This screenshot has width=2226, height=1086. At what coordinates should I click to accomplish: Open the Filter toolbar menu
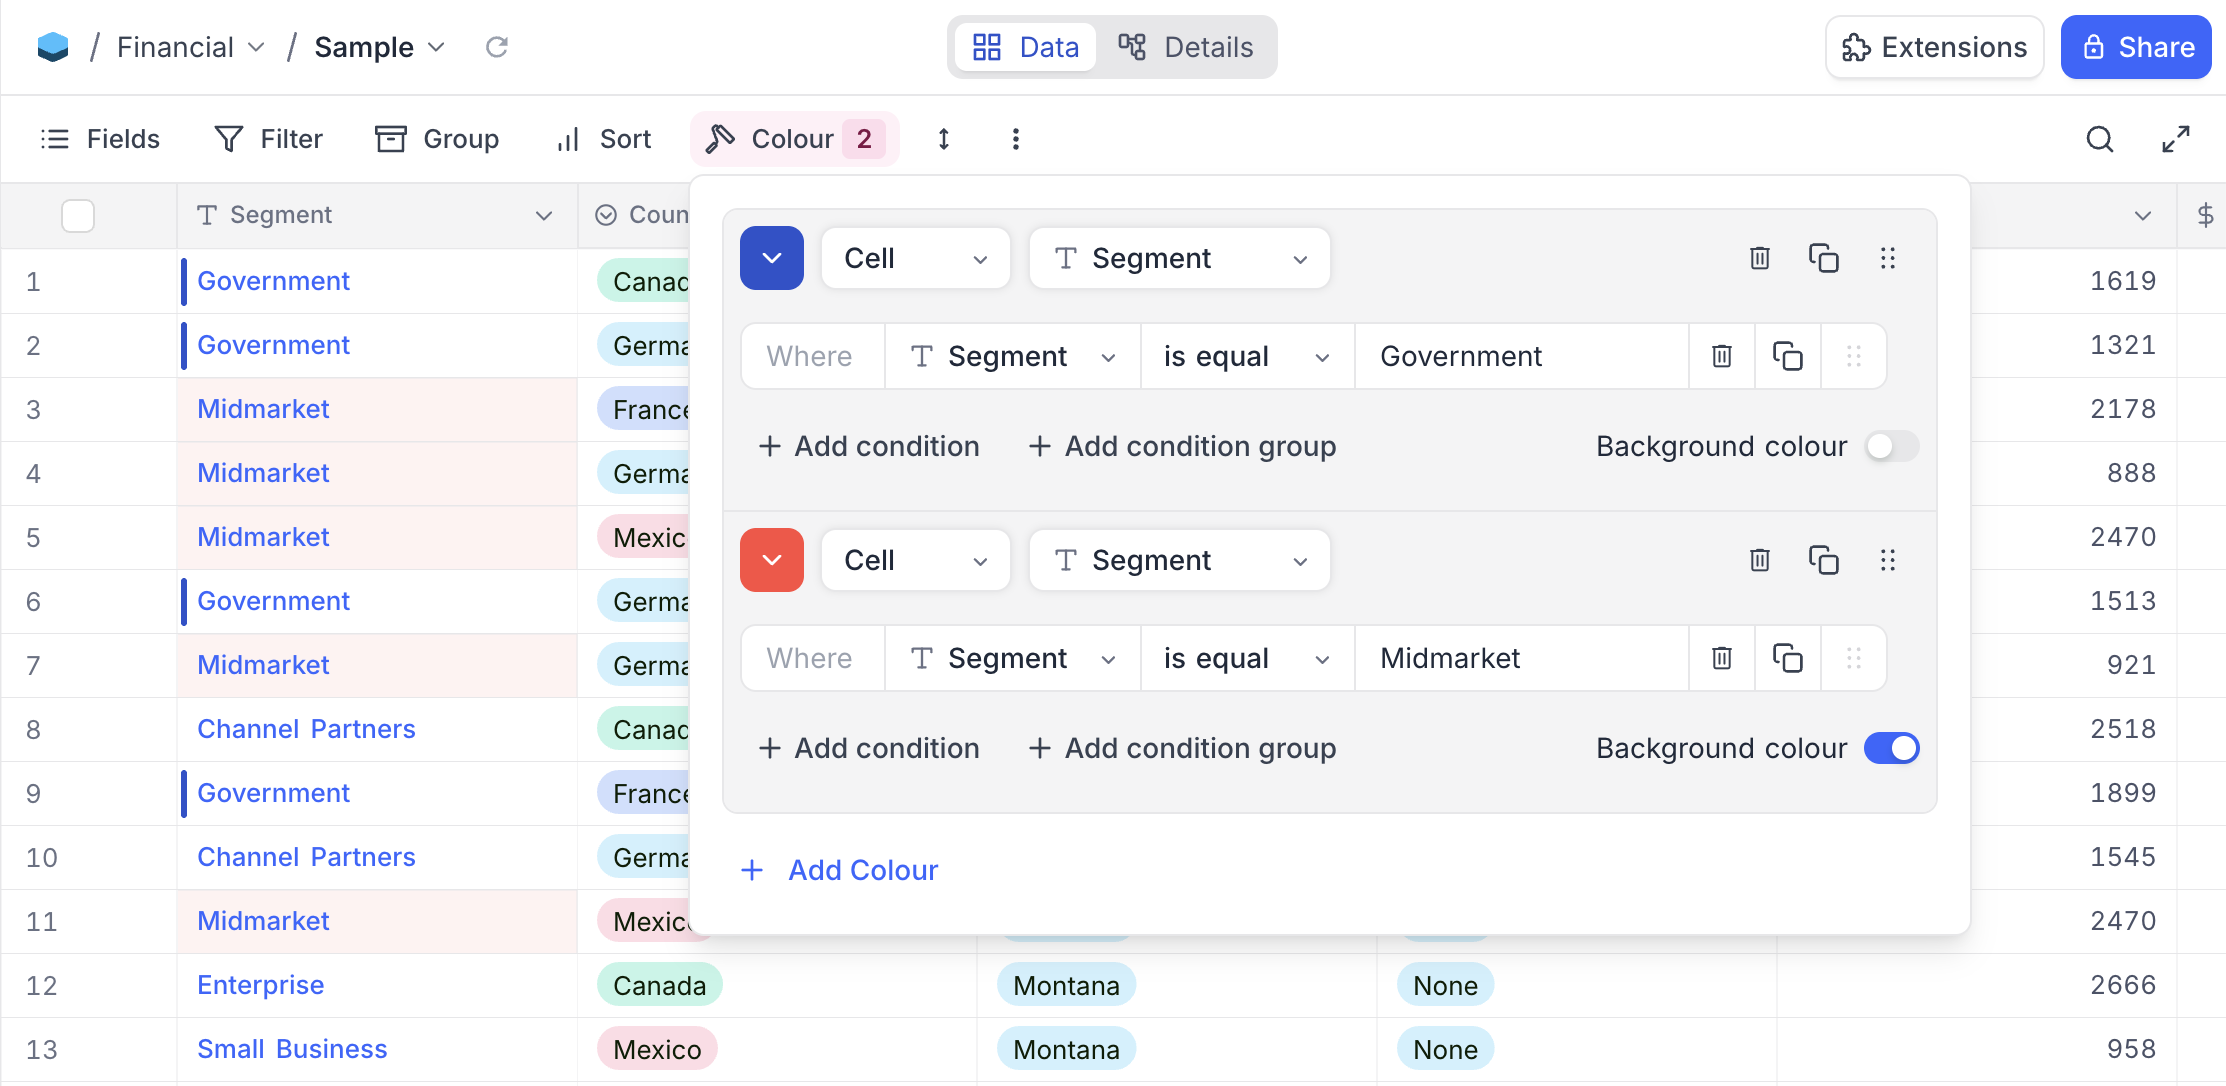point(269,139)
